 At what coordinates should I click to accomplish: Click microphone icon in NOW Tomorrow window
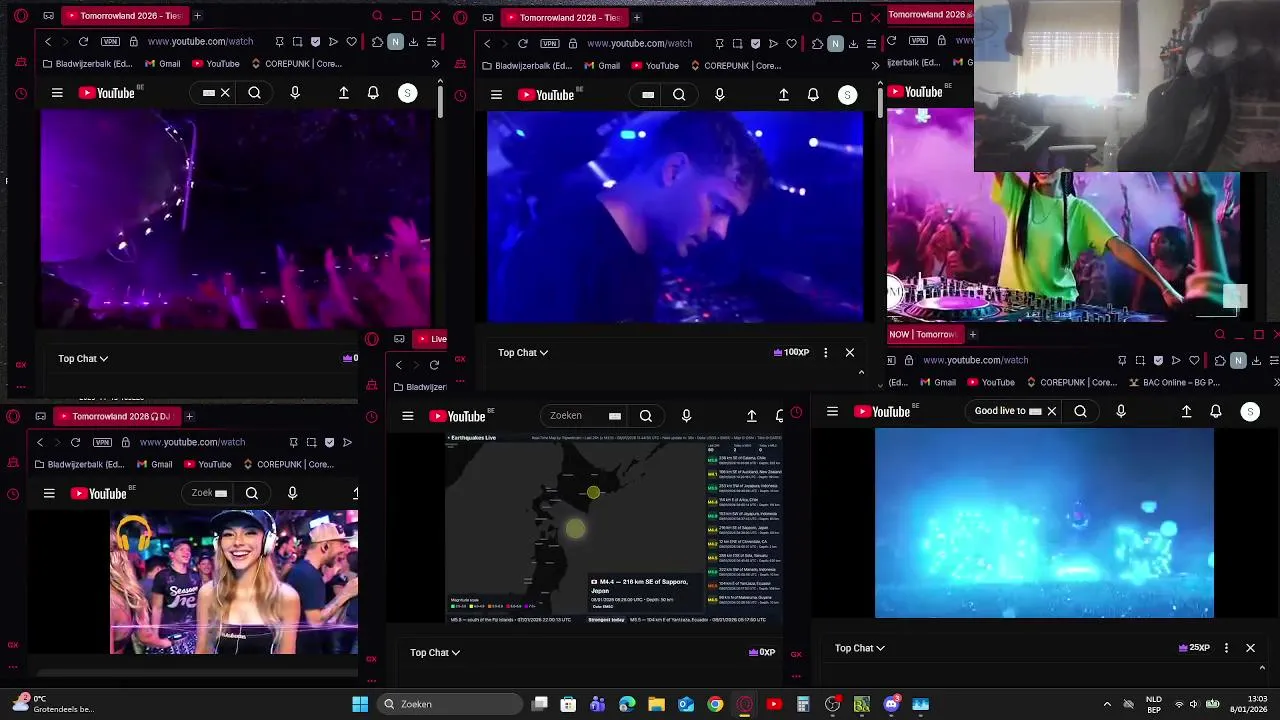(1121, 411)
